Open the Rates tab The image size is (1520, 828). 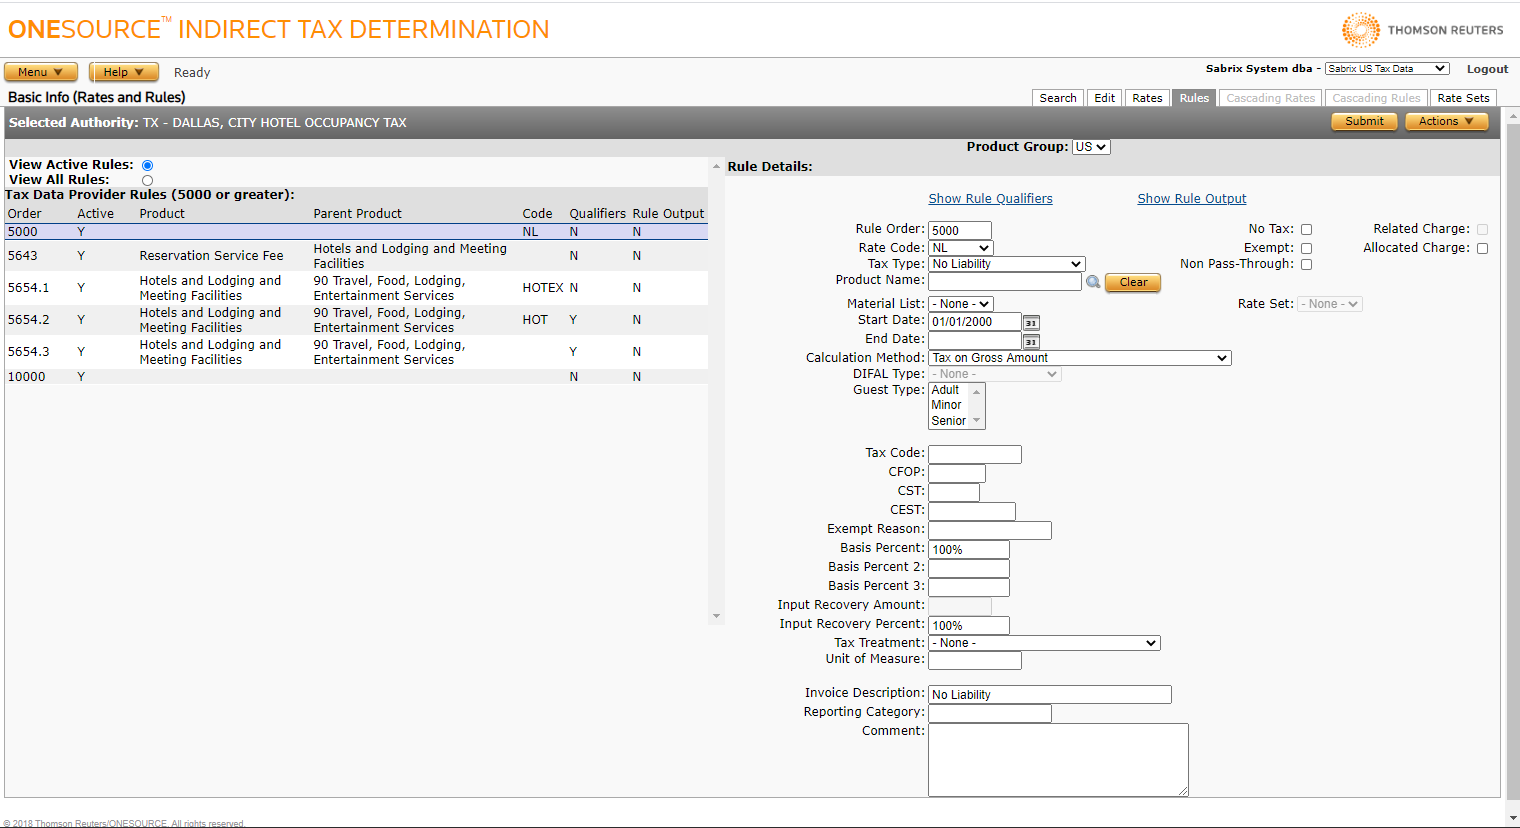pos(1147,98)
